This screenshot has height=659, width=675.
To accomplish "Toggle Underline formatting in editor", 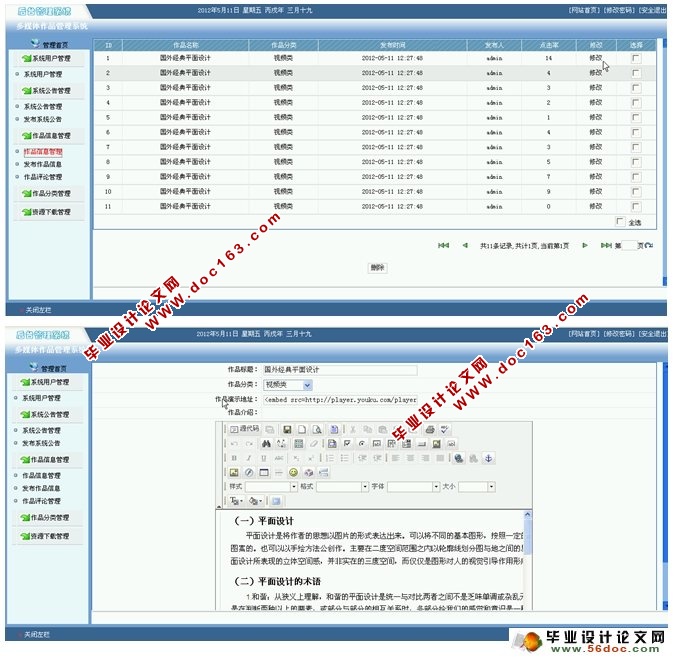I will [264, 458].
